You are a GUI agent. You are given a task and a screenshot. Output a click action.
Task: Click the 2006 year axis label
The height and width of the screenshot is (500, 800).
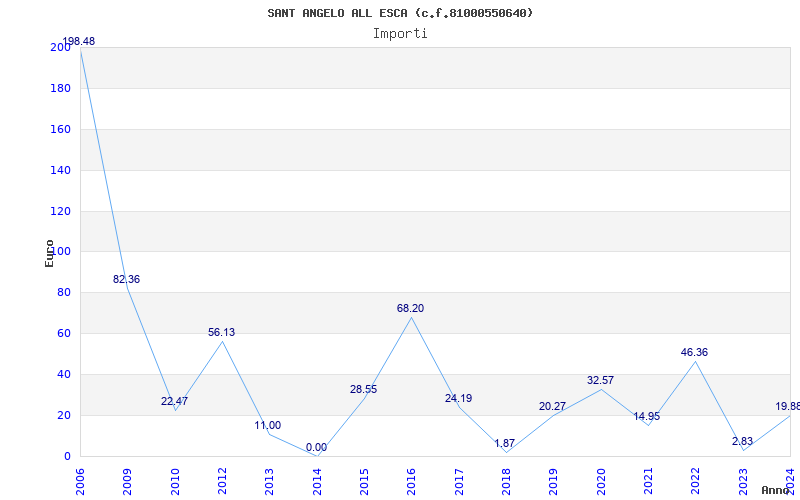(80, 482)
